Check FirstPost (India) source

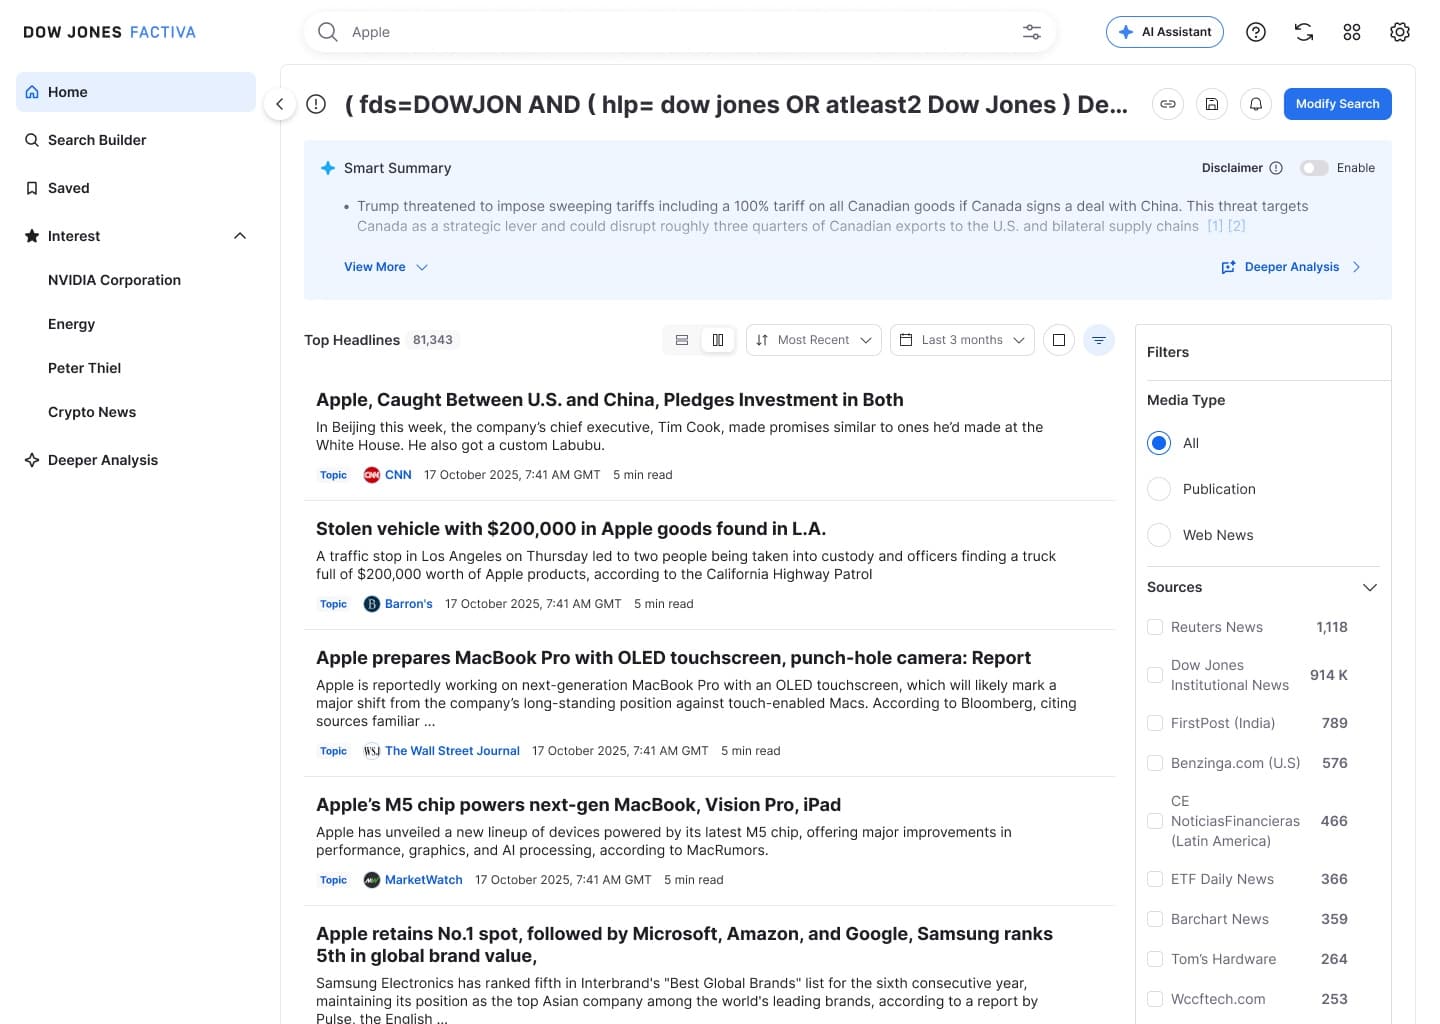point(1155,723)
